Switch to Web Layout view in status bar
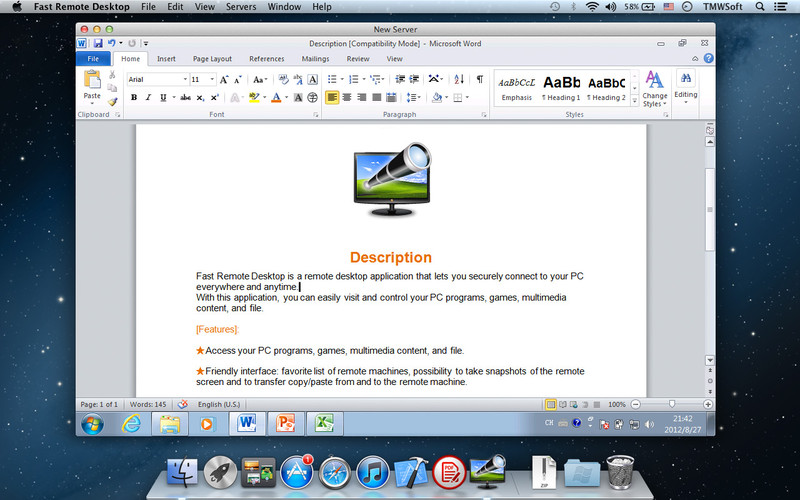Viewport: 800px width, 500px height. [x=573, y=405]
